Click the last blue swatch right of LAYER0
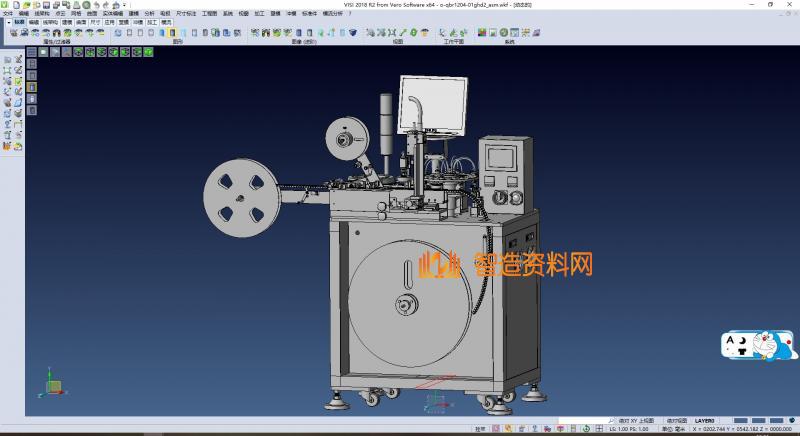The width and height of the screenshot is (800, 436). click(777, 421)
